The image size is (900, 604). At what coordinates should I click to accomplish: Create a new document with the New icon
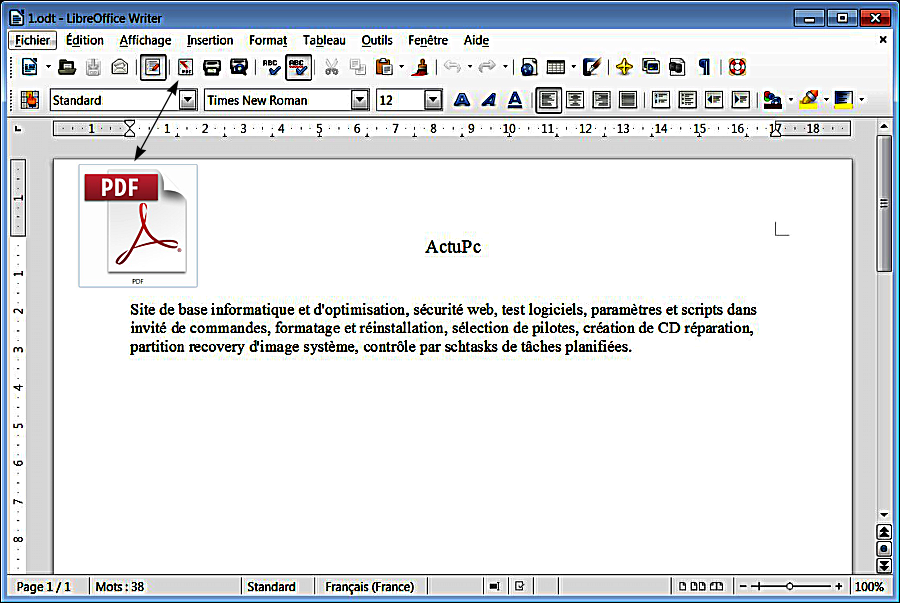pos(29,67)
